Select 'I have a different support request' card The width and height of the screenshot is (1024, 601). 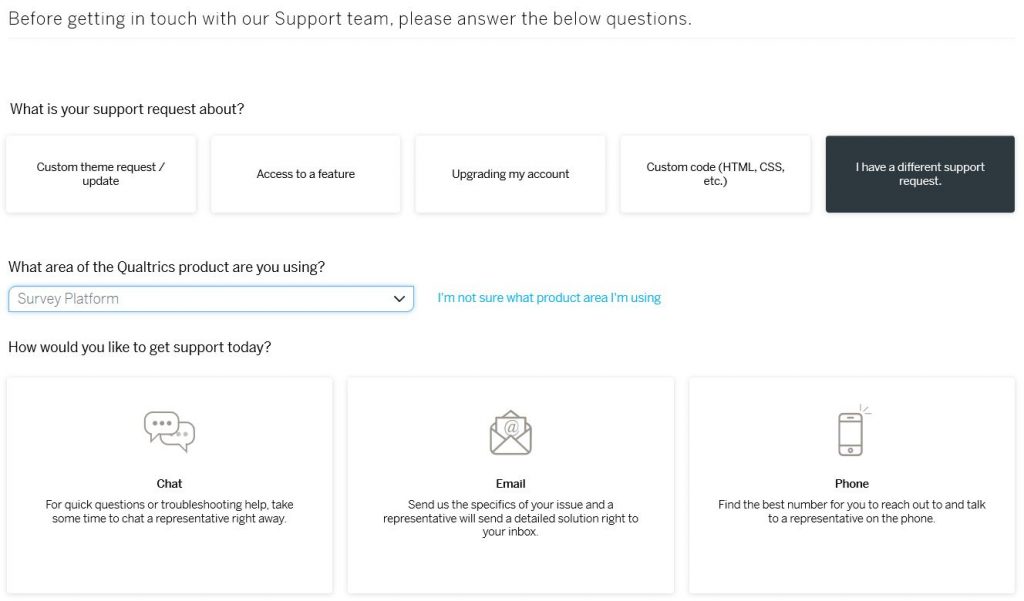pyautogui.click(x=920, y=174)
